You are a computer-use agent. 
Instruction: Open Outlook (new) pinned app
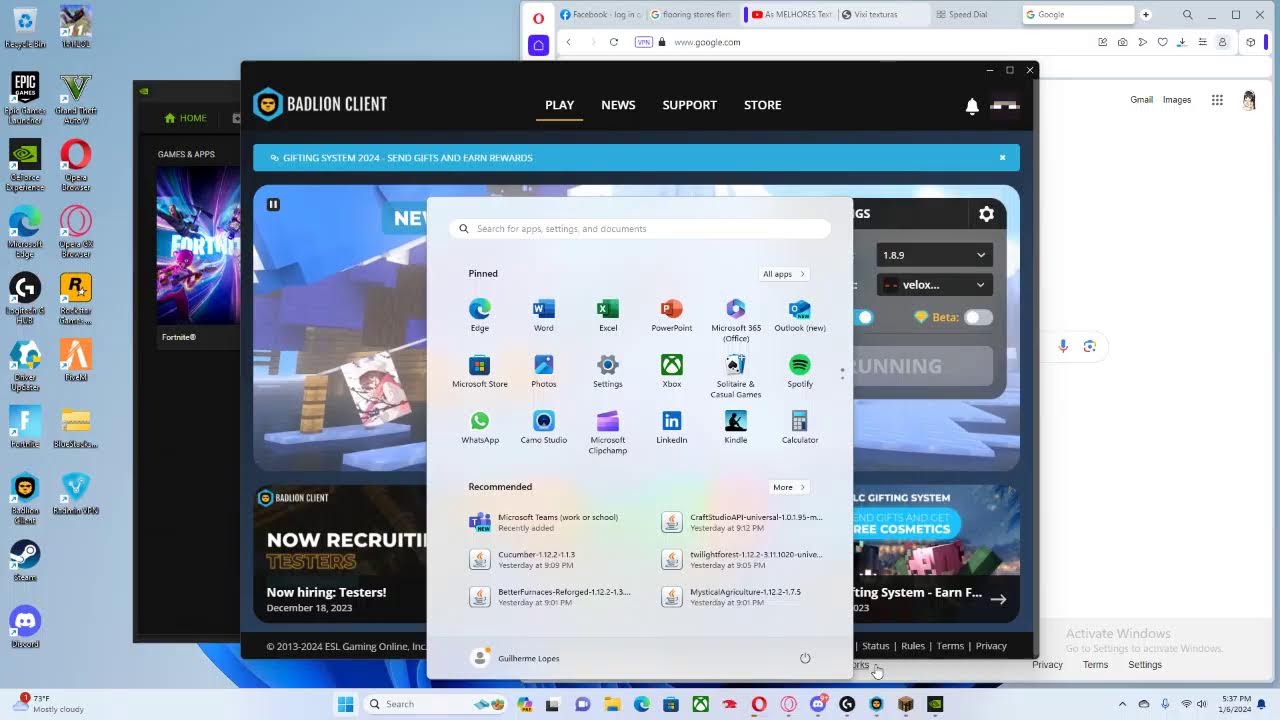tap(799, 314)
